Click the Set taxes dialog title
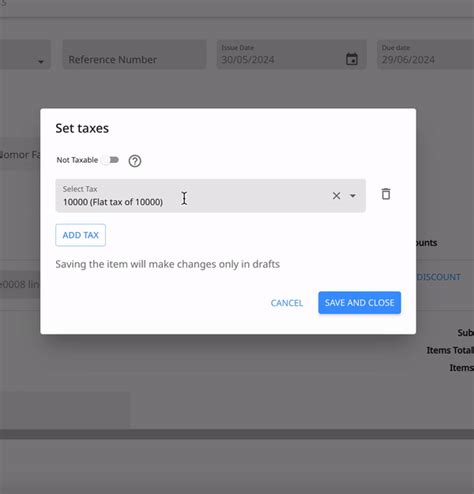This screenshot has width=474, height=494. [82, 128]
